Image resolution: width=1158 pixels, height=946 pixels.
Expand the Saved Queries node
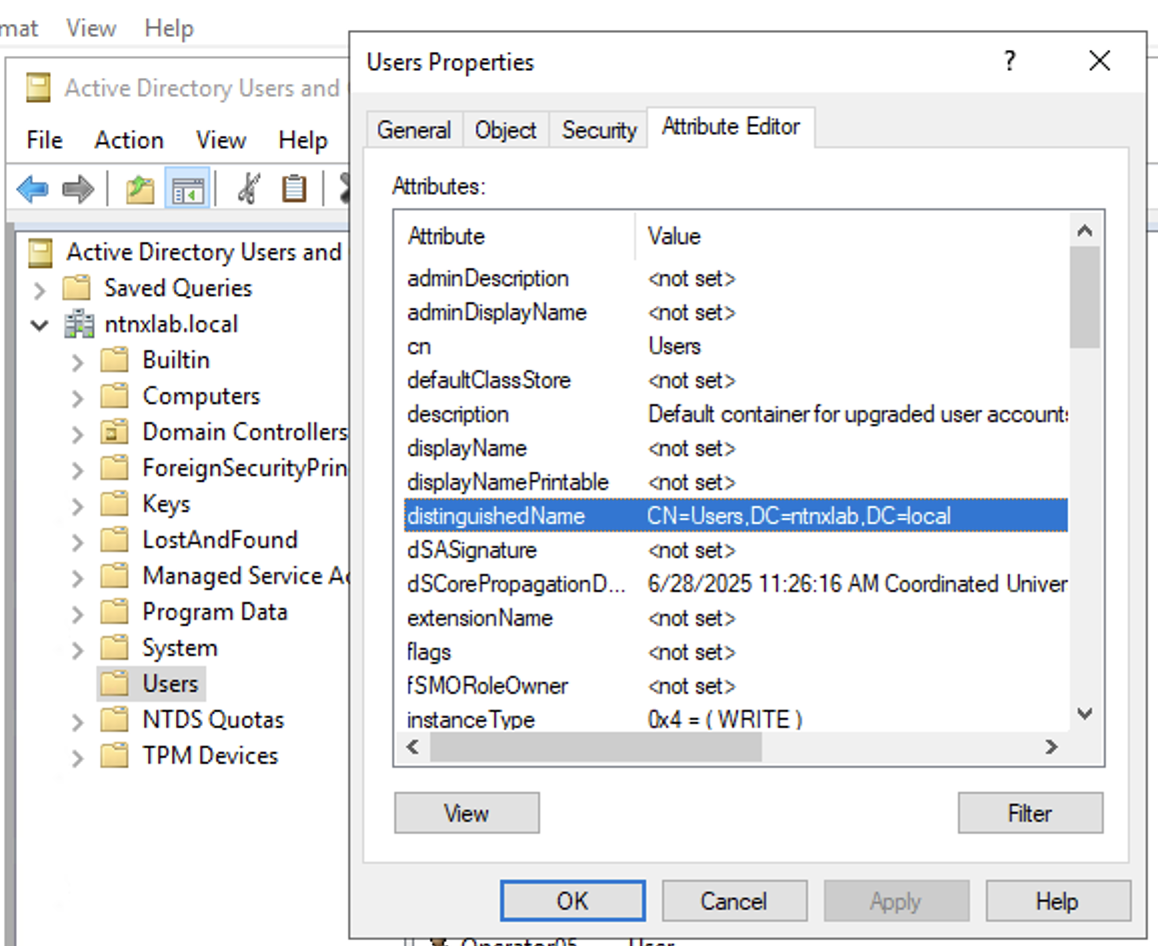coord(40,289)
